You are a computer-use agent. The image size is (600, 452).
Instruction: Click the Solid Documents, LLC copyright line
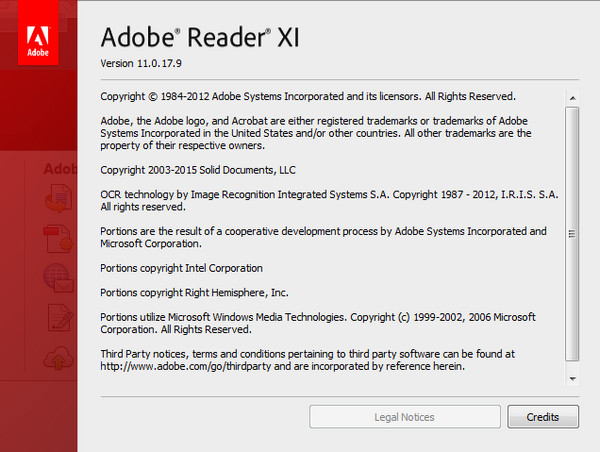pos(198,170)
